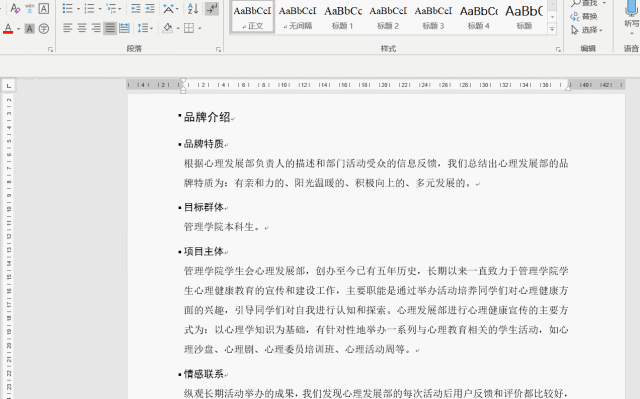Open the Borders dropdown arrow
This screenshot has width=640, height=399.
point(200,28)
